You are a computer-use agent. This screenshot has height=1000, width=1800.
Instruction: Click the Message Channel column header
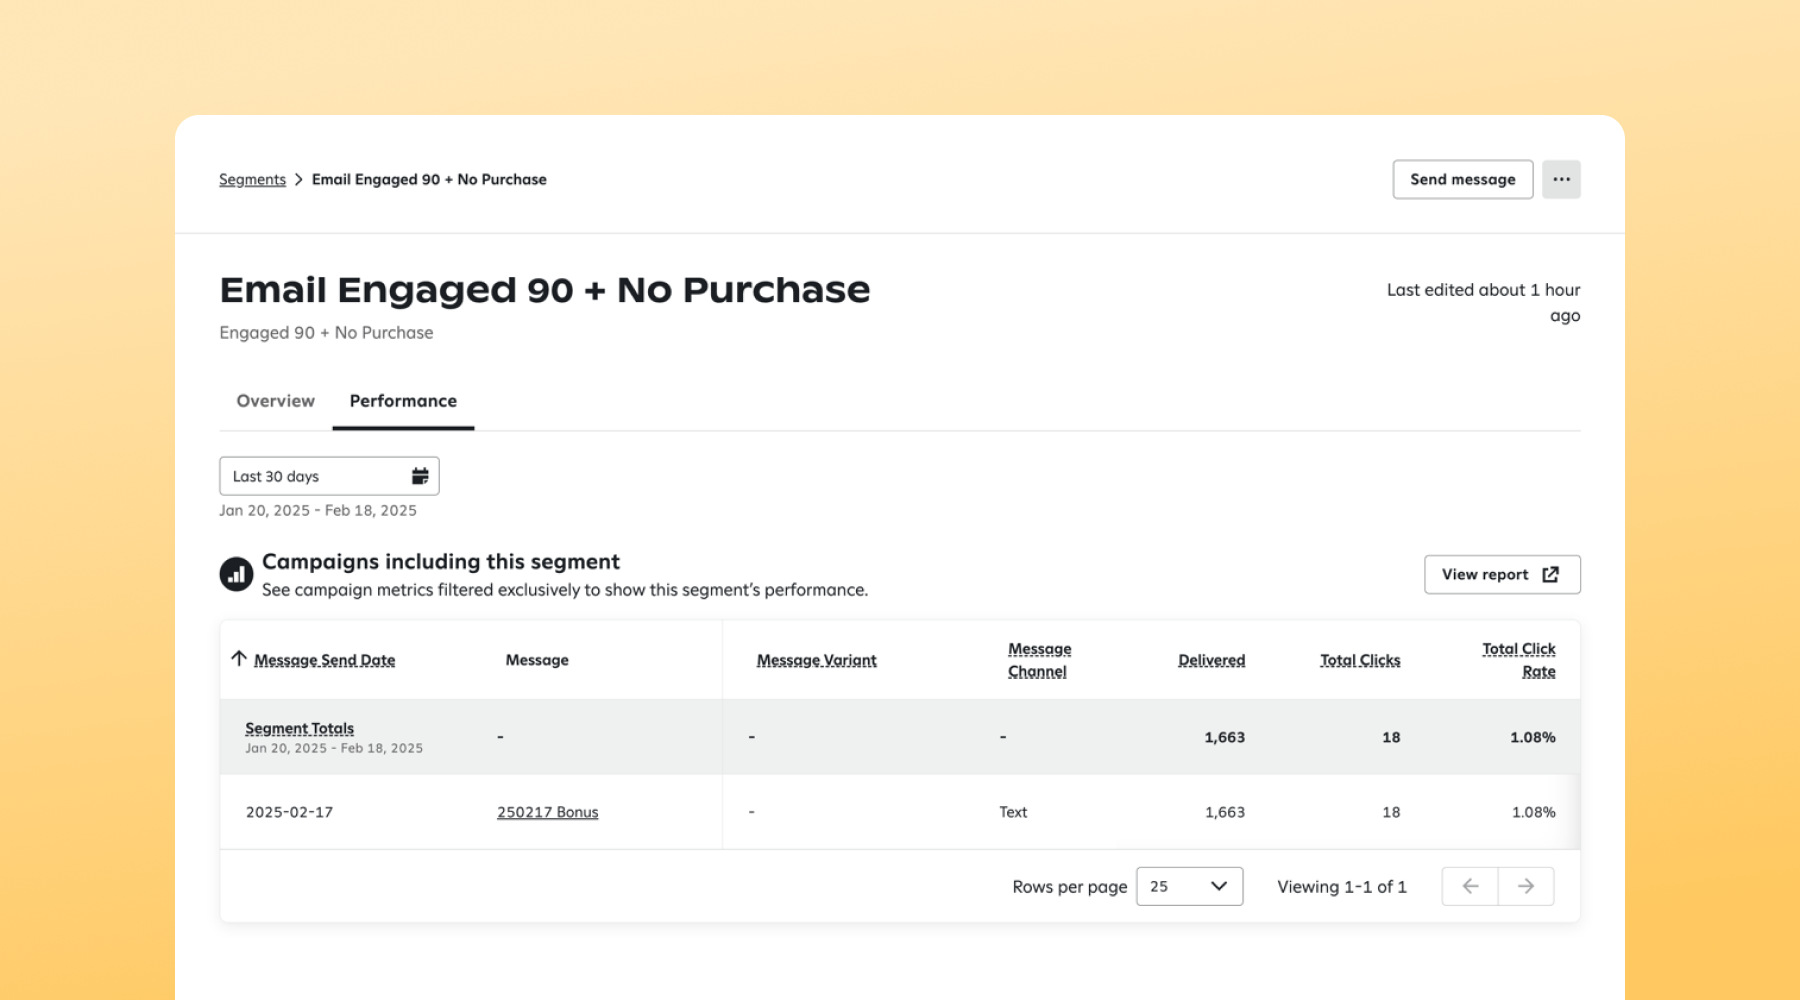(x=1039, y=660)
